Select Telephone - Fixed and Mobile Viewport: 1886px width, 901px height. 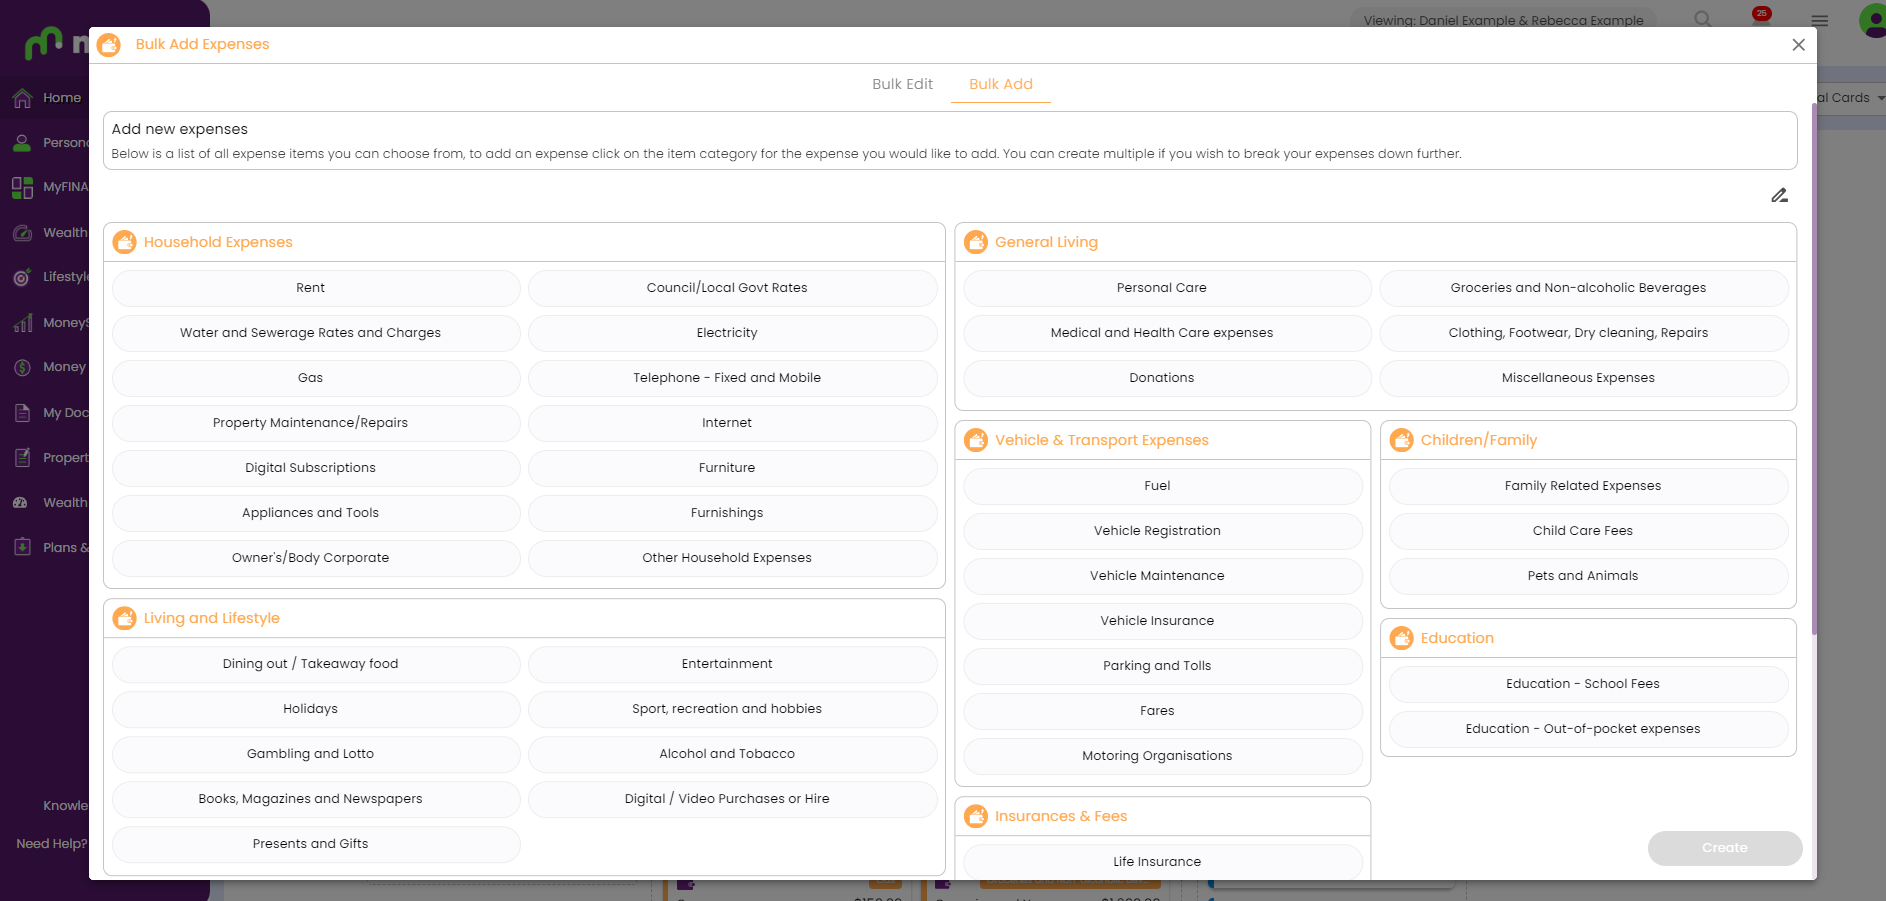click(733, 378)
